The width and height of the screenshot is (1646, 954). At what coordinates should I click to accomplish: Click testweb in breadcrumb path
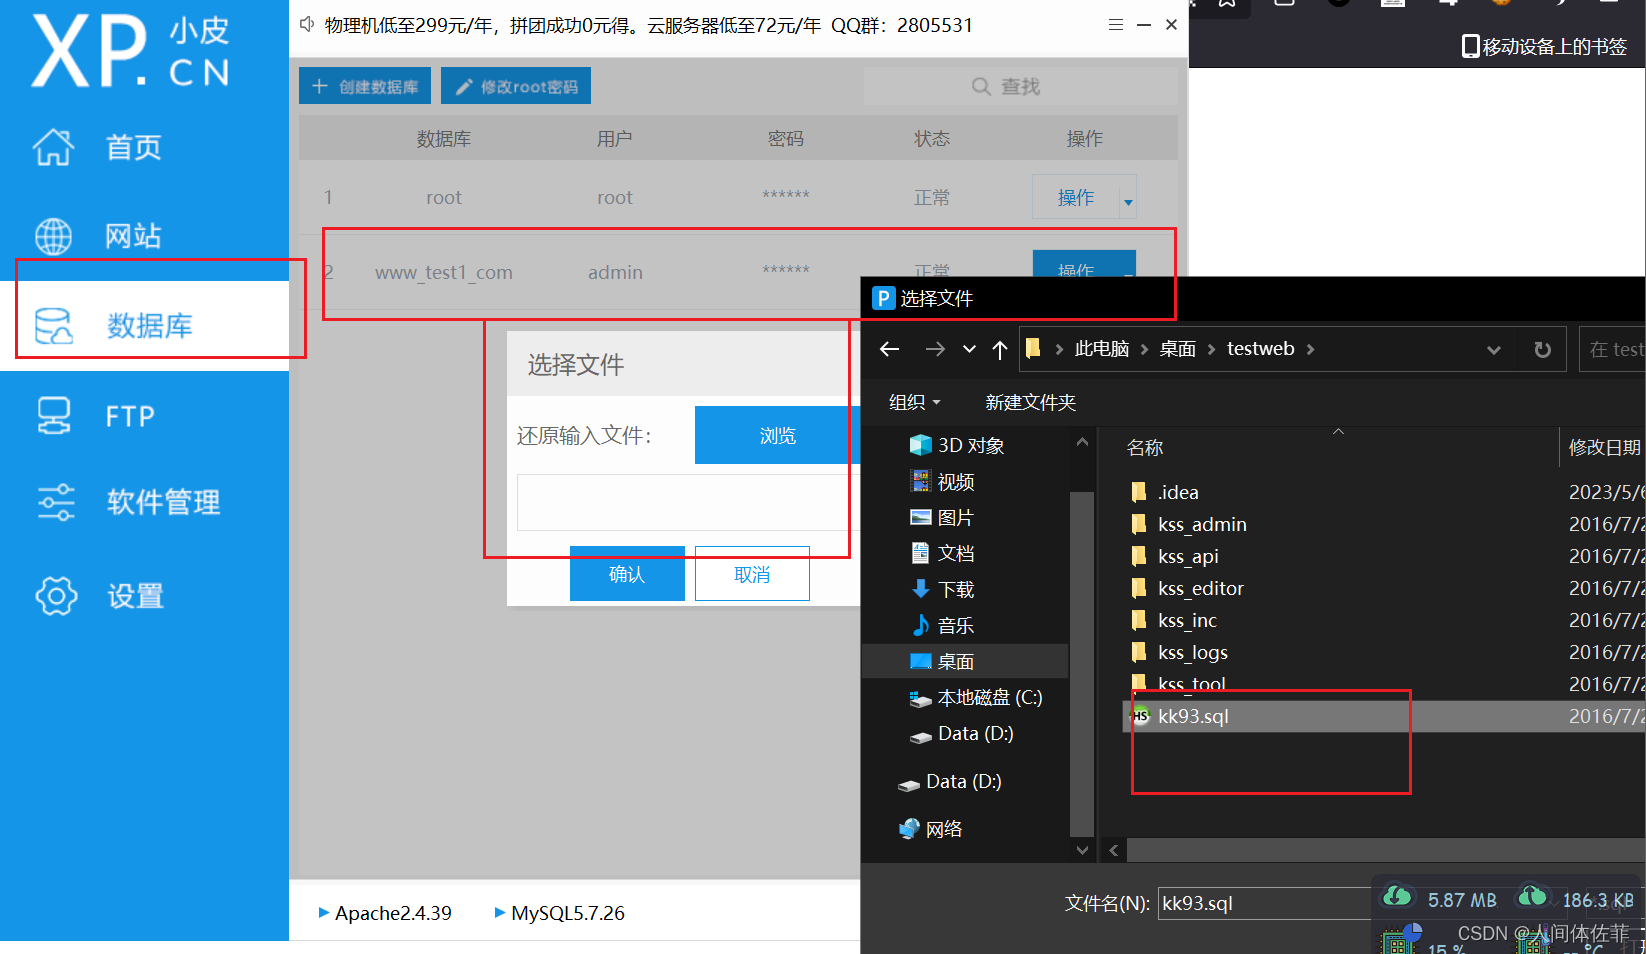(x=1260, y=349)
